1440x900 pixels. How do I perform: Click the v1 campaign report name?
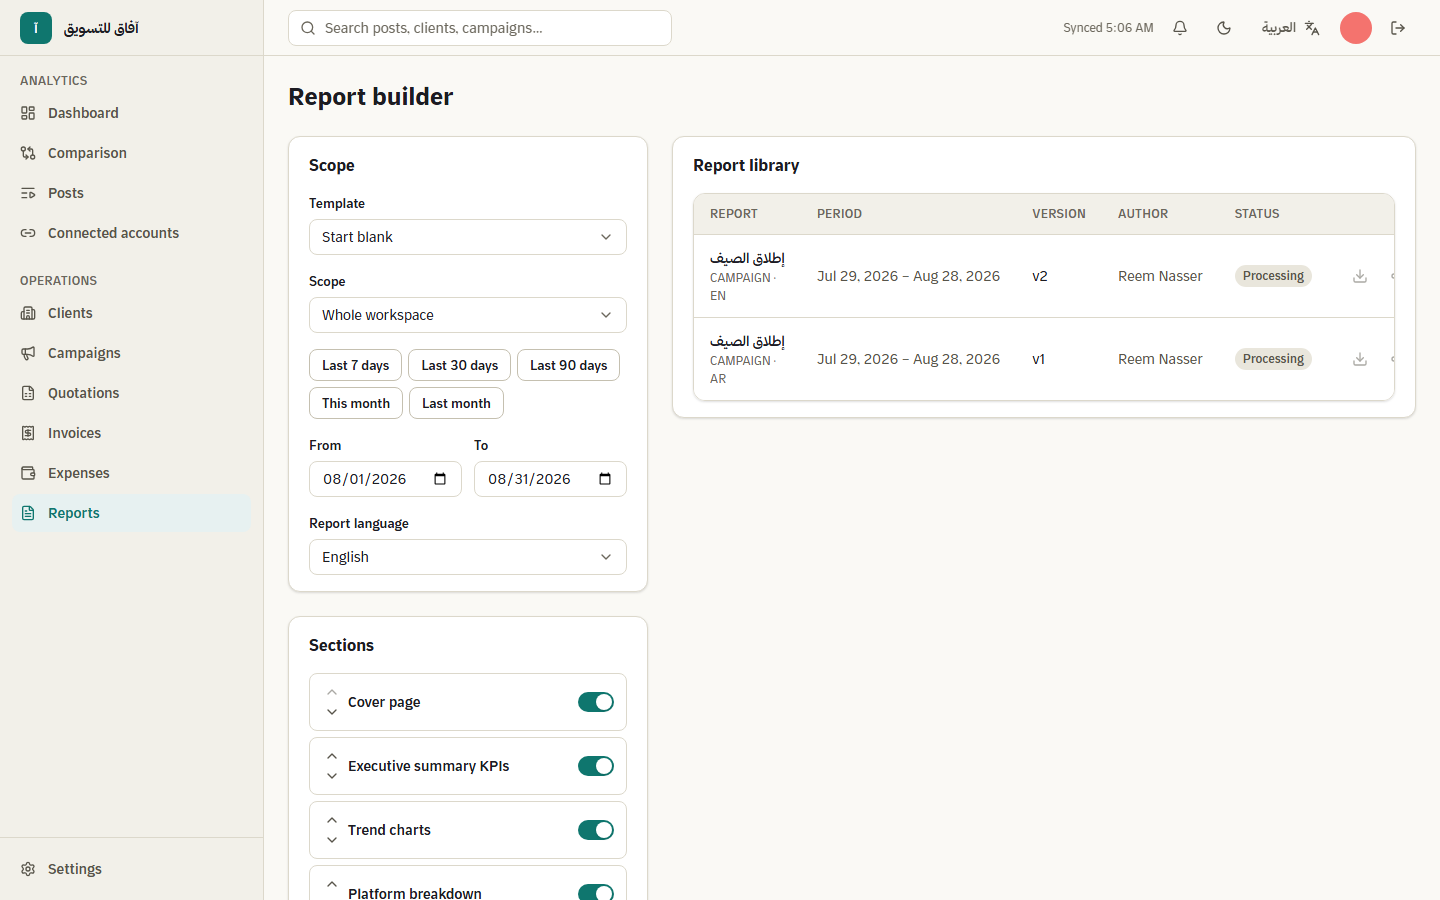click(747, 341)
